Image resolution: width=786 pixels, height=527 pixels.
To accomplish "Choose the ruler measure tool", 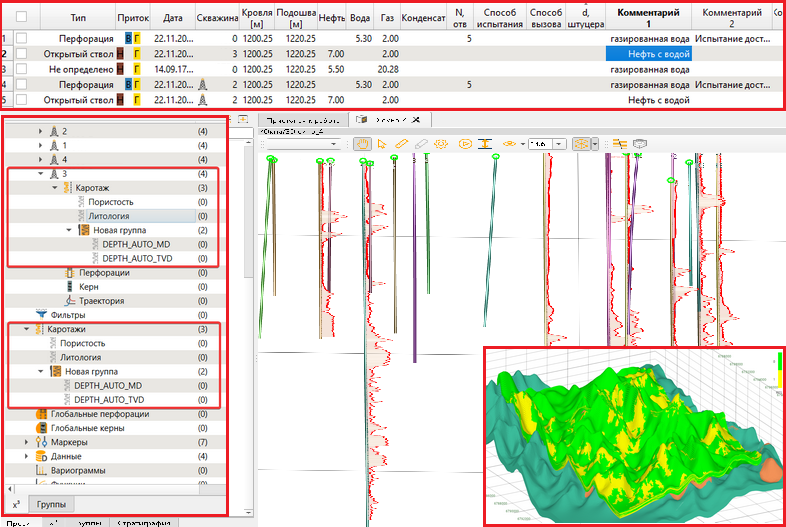I will [x=401, y=144].
